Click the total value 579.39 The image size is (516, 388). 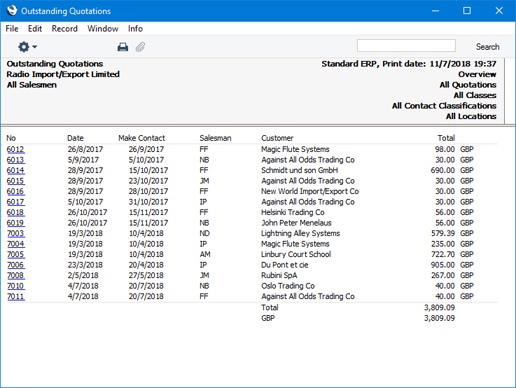tap(443, 233)
